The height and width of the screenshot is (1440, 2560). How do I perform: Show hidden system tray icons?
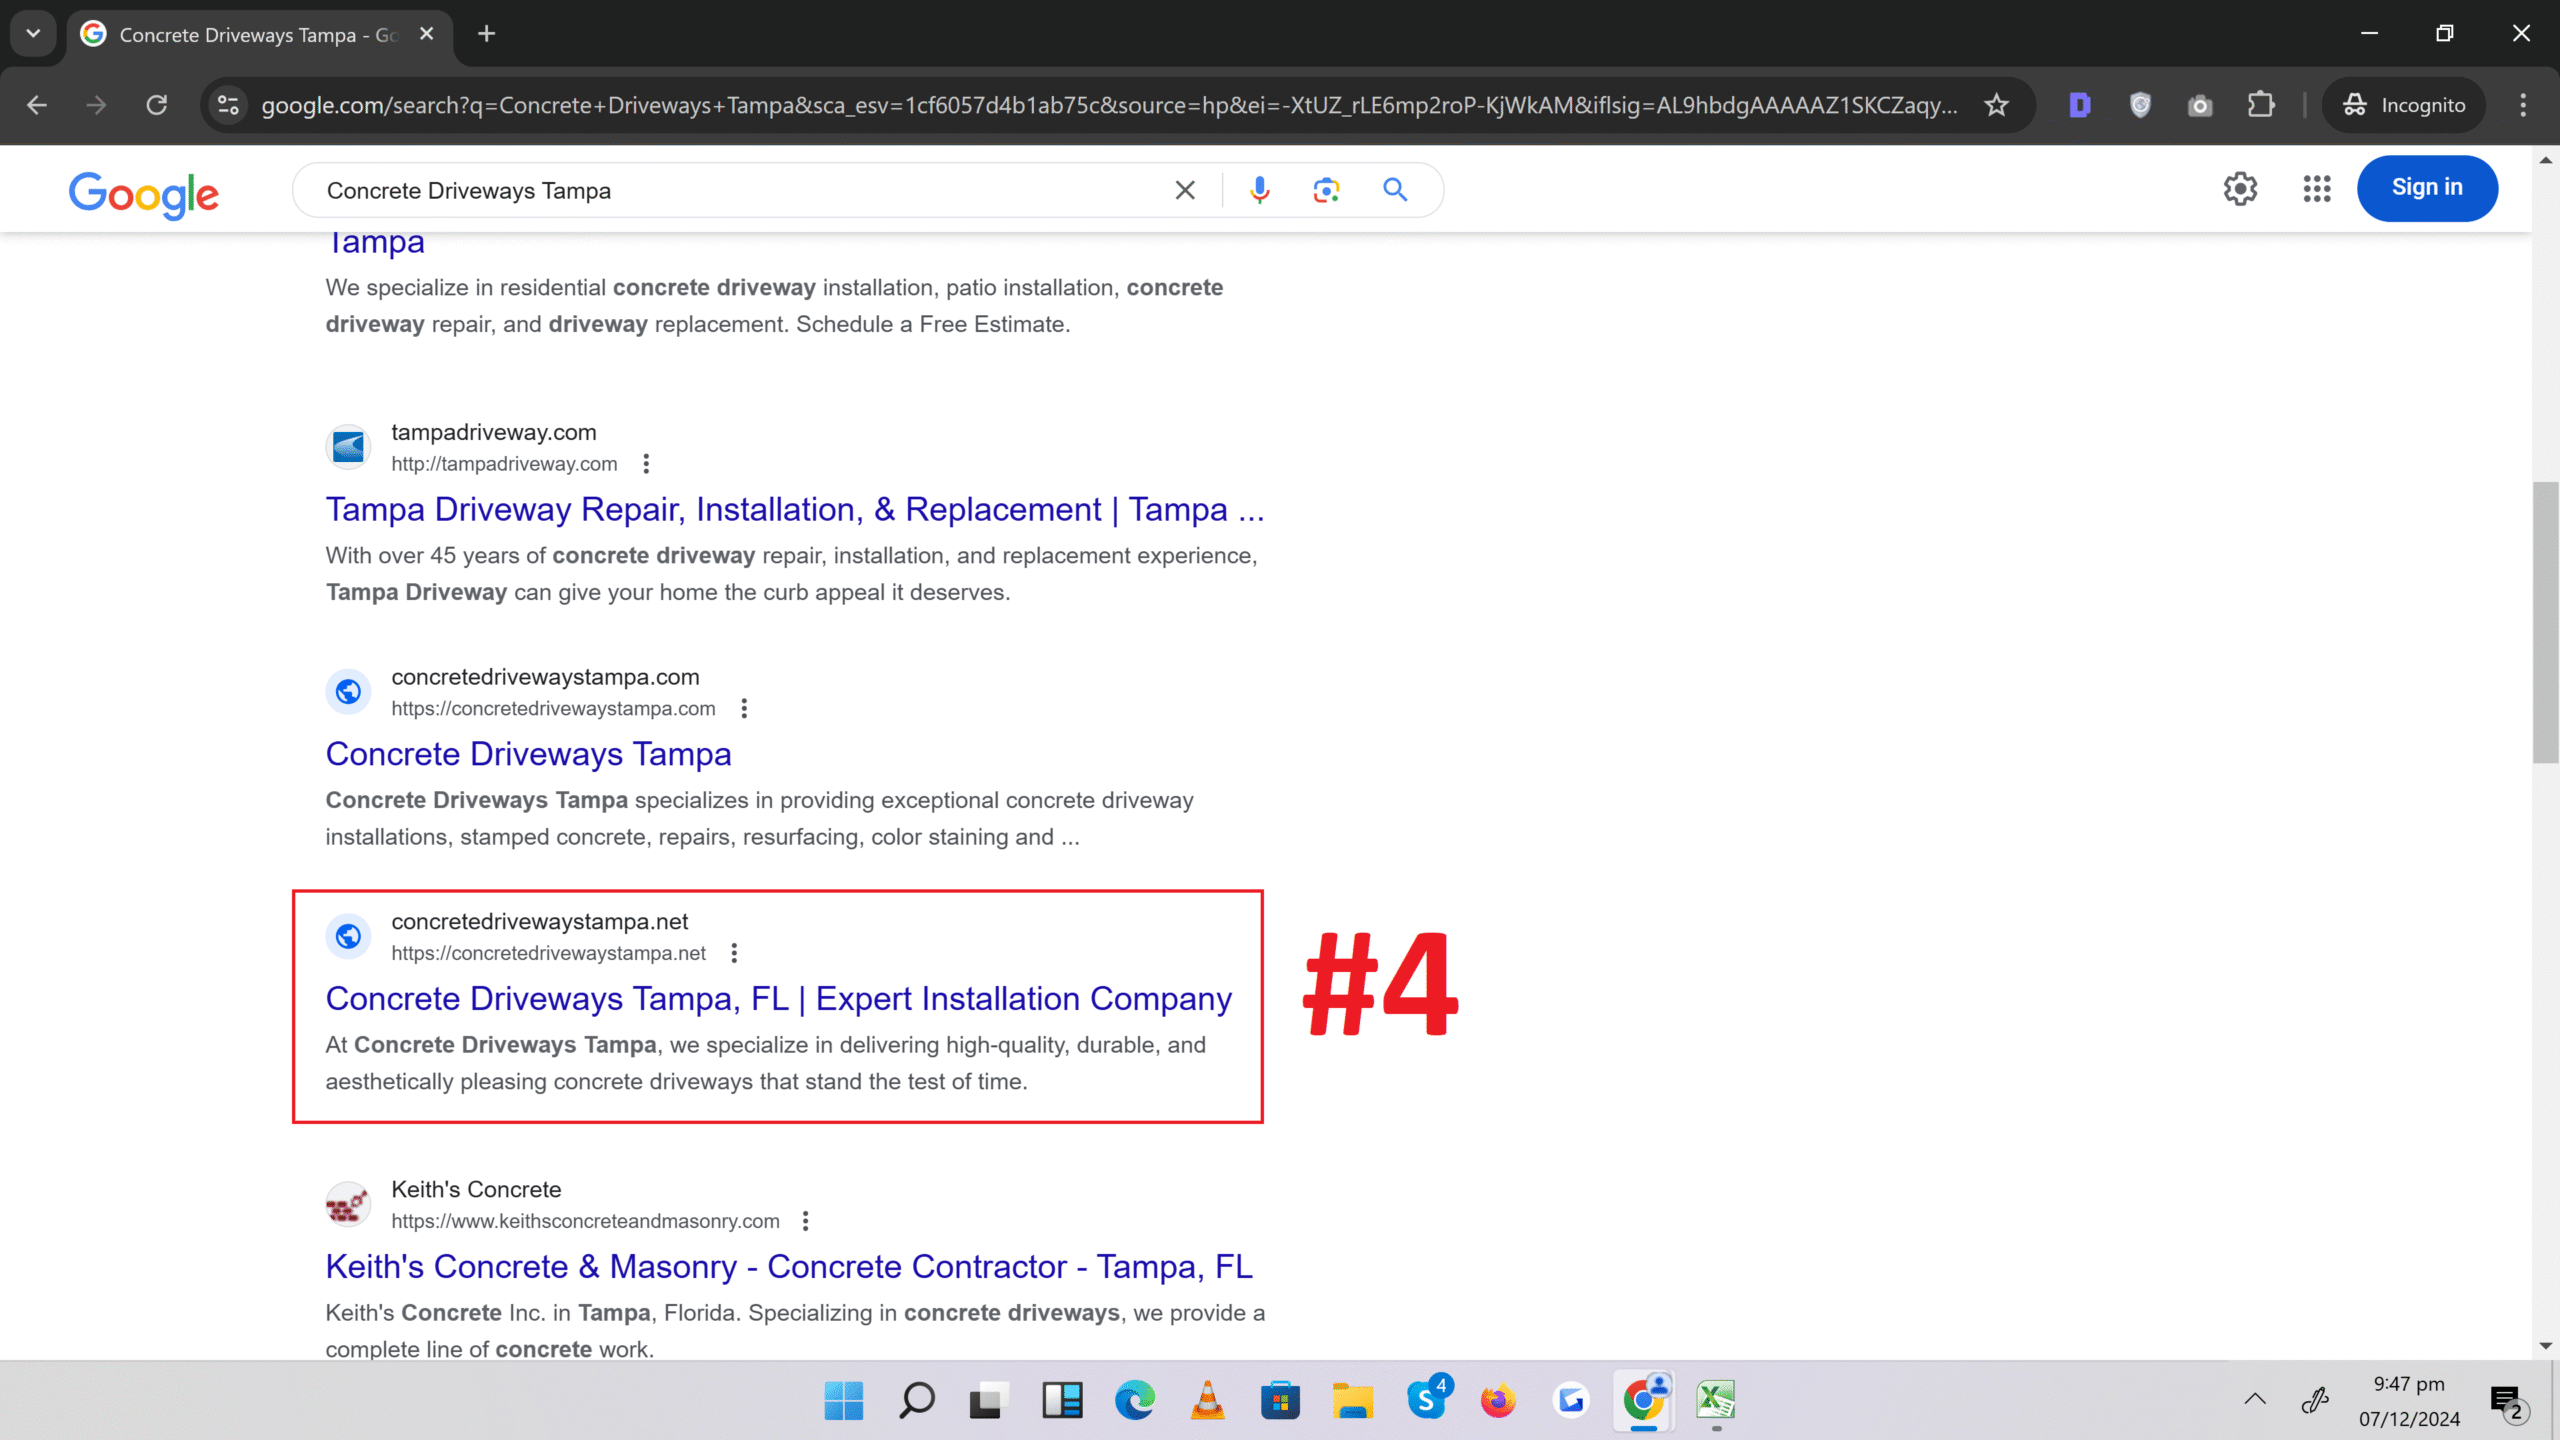tap(2254, 1400)
